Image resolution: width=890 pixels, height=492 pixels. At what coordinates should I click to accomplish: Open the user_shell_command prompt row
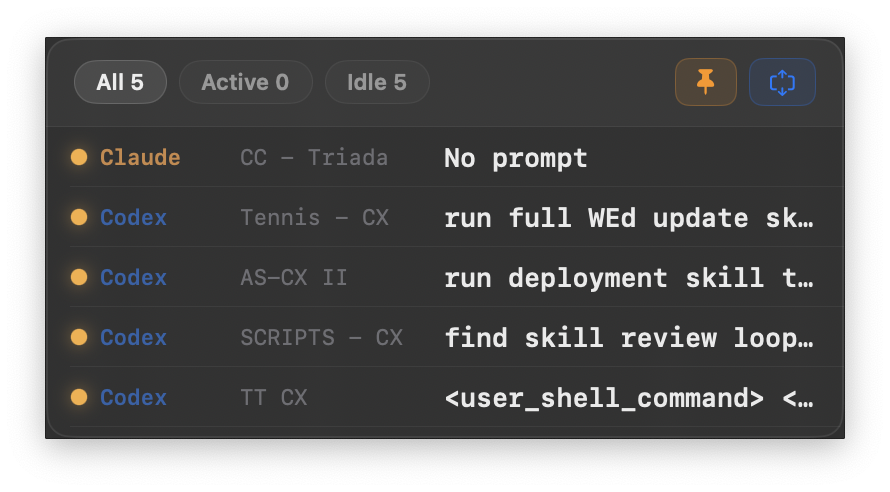tap(628, 397)
